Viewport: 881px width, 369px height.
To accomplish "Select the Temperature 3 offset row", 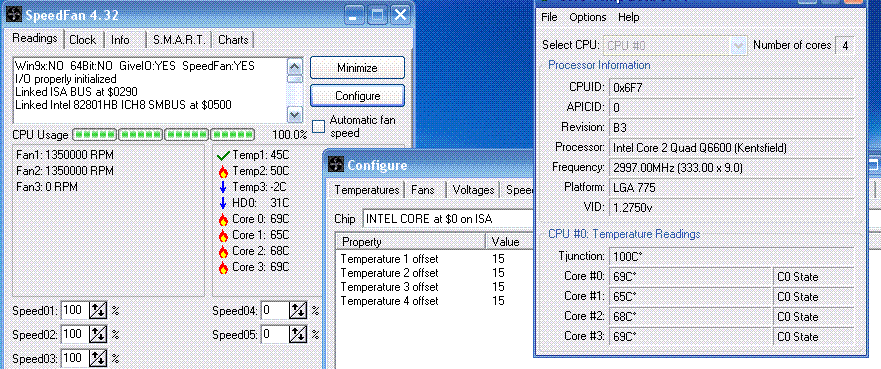I will [434, 287].
